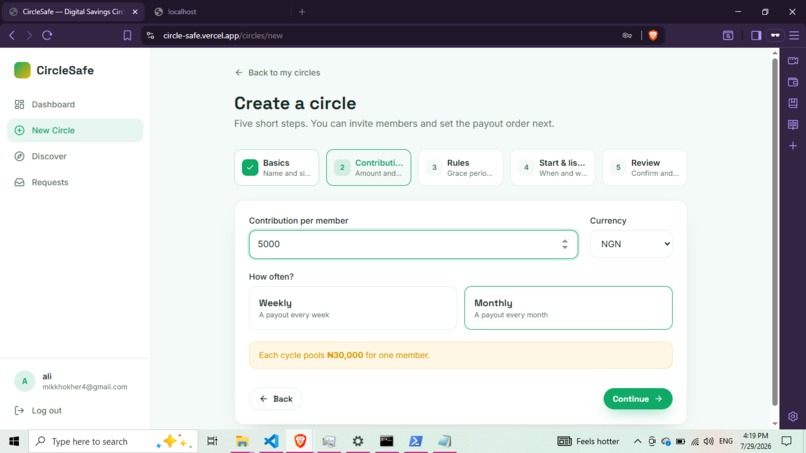Click the site settings icon in address bar
This screenshot has height=453, width=806.
click(x=151, y=35)
